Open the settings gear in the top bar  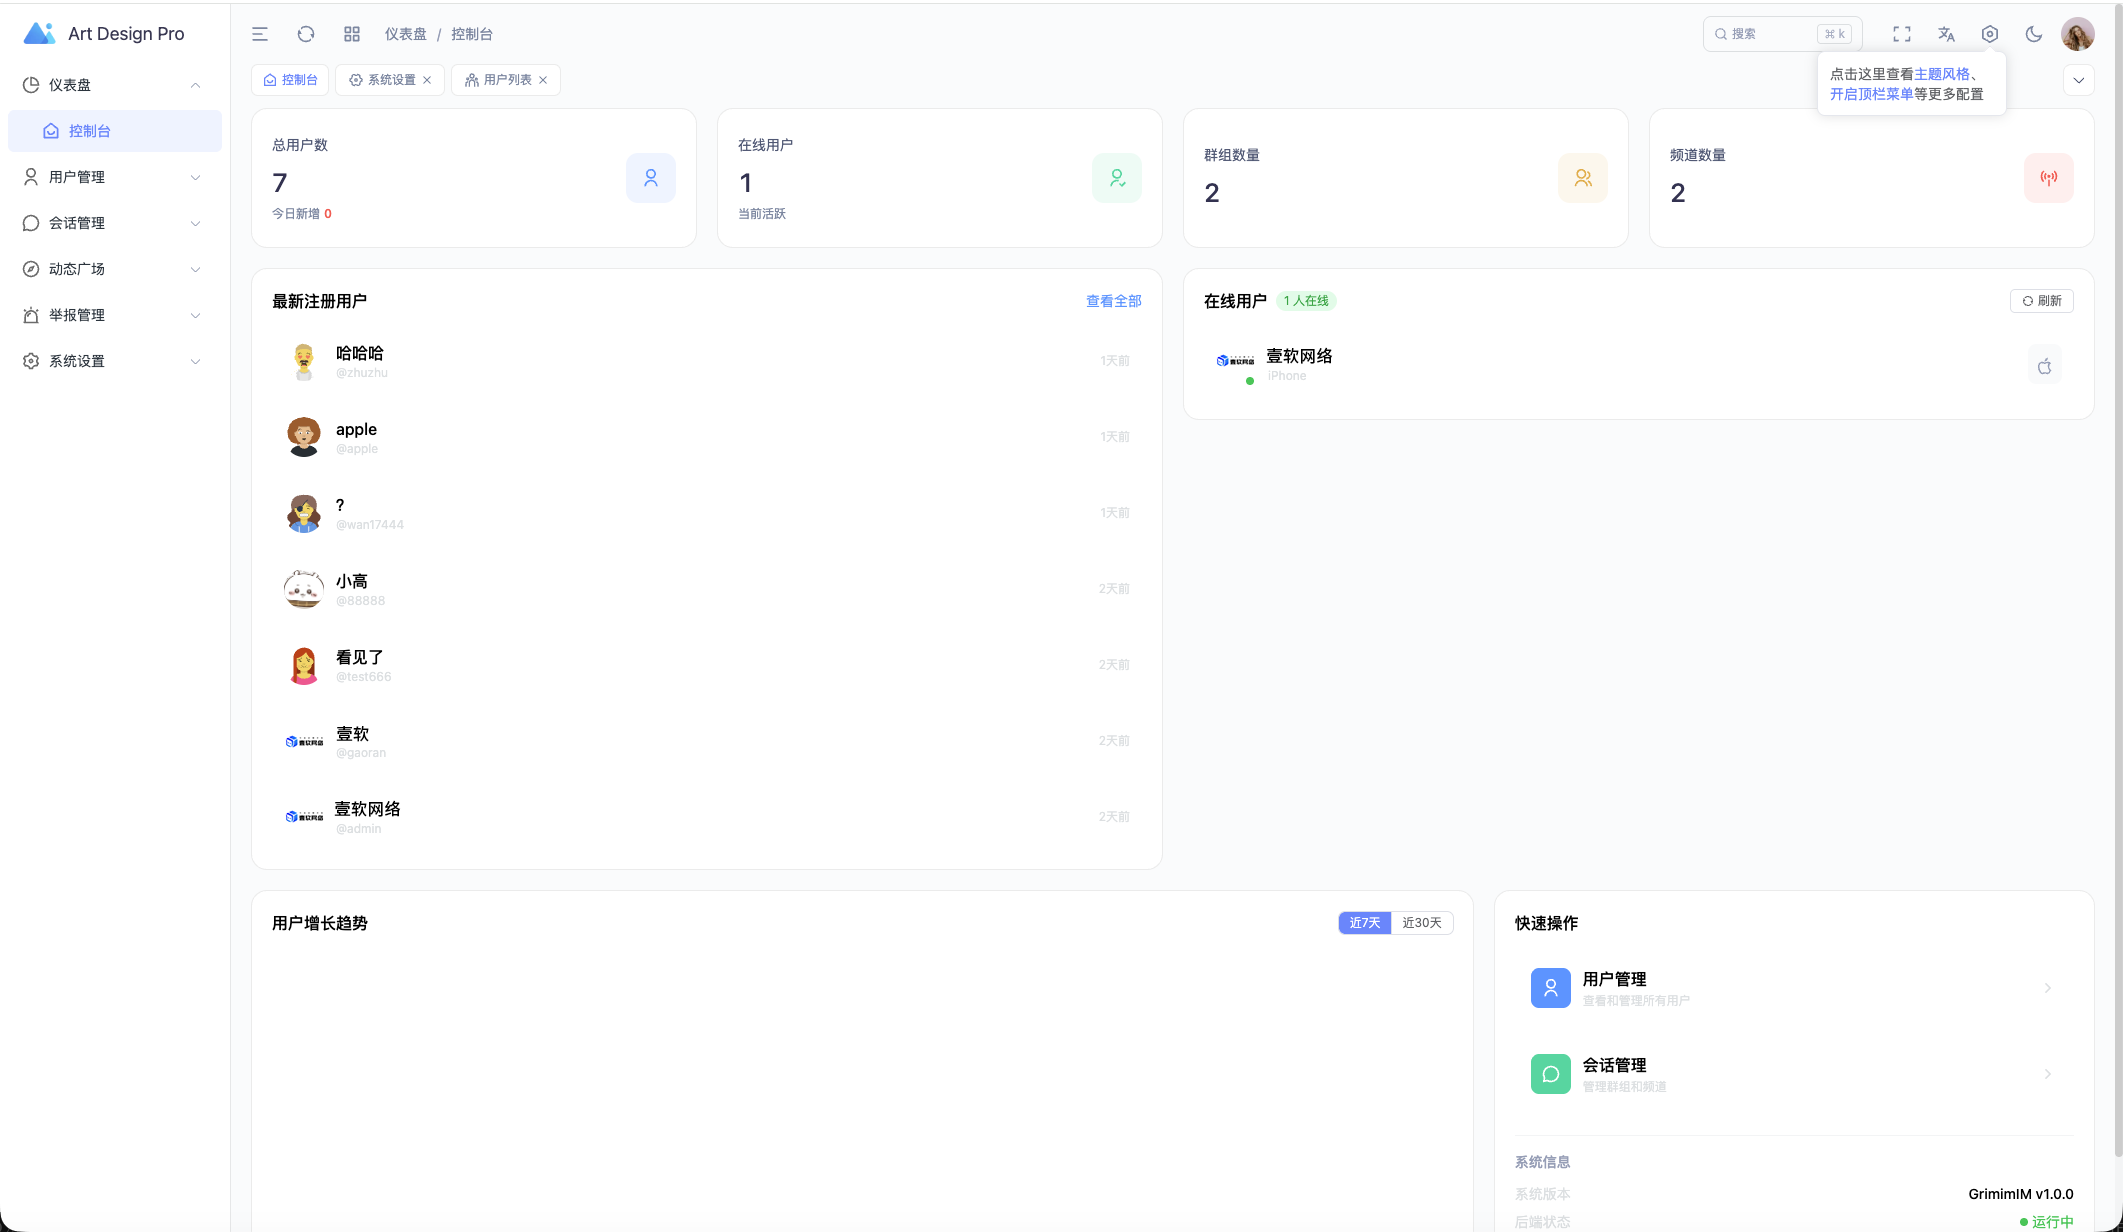pyautogui.click(x=1990, y=33)
